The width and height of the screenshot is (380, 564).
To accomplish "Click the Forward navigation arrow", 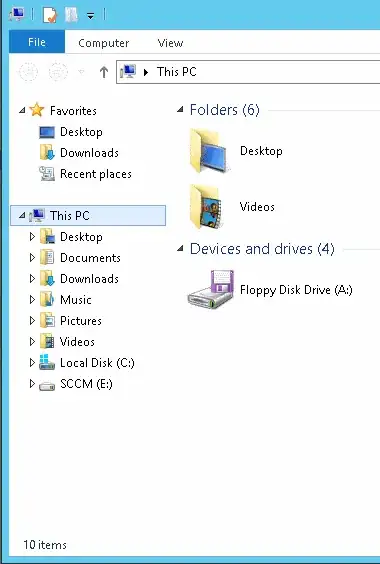I will pos(58,72).
